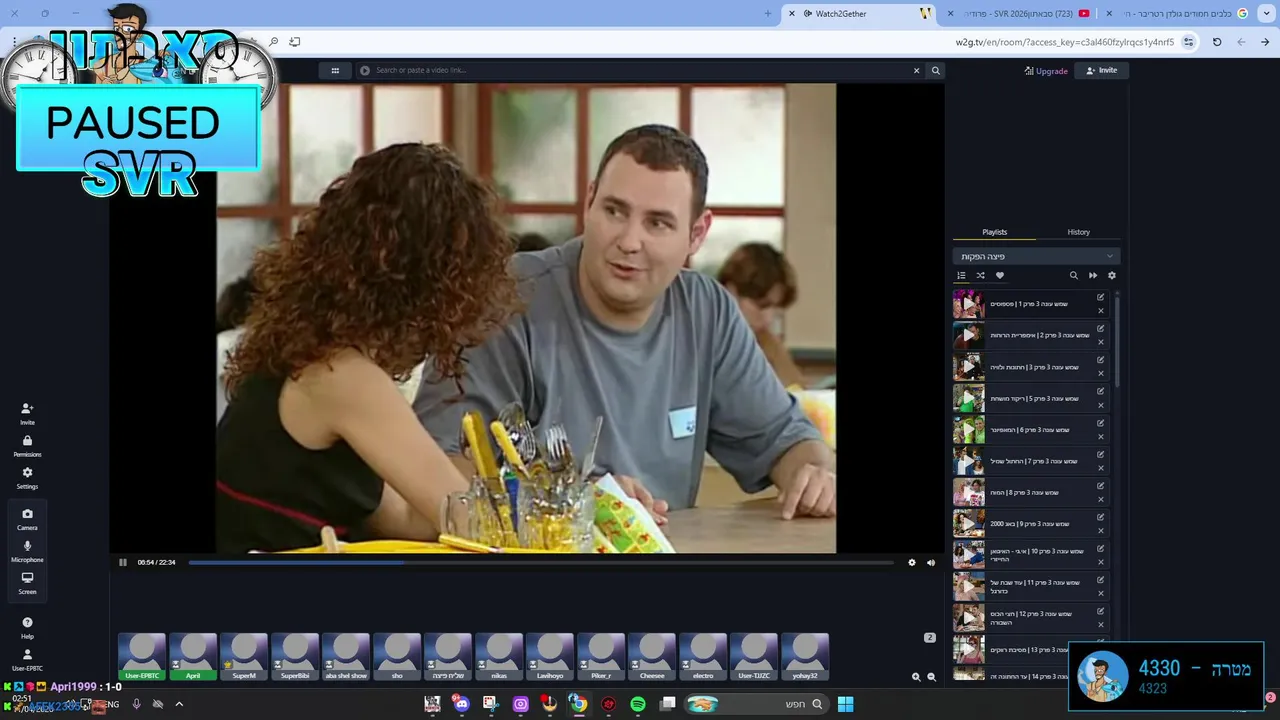This screenshot has height=720, width=1280.
Task: Switch to the Playlists tab
Action: point(995,232)
